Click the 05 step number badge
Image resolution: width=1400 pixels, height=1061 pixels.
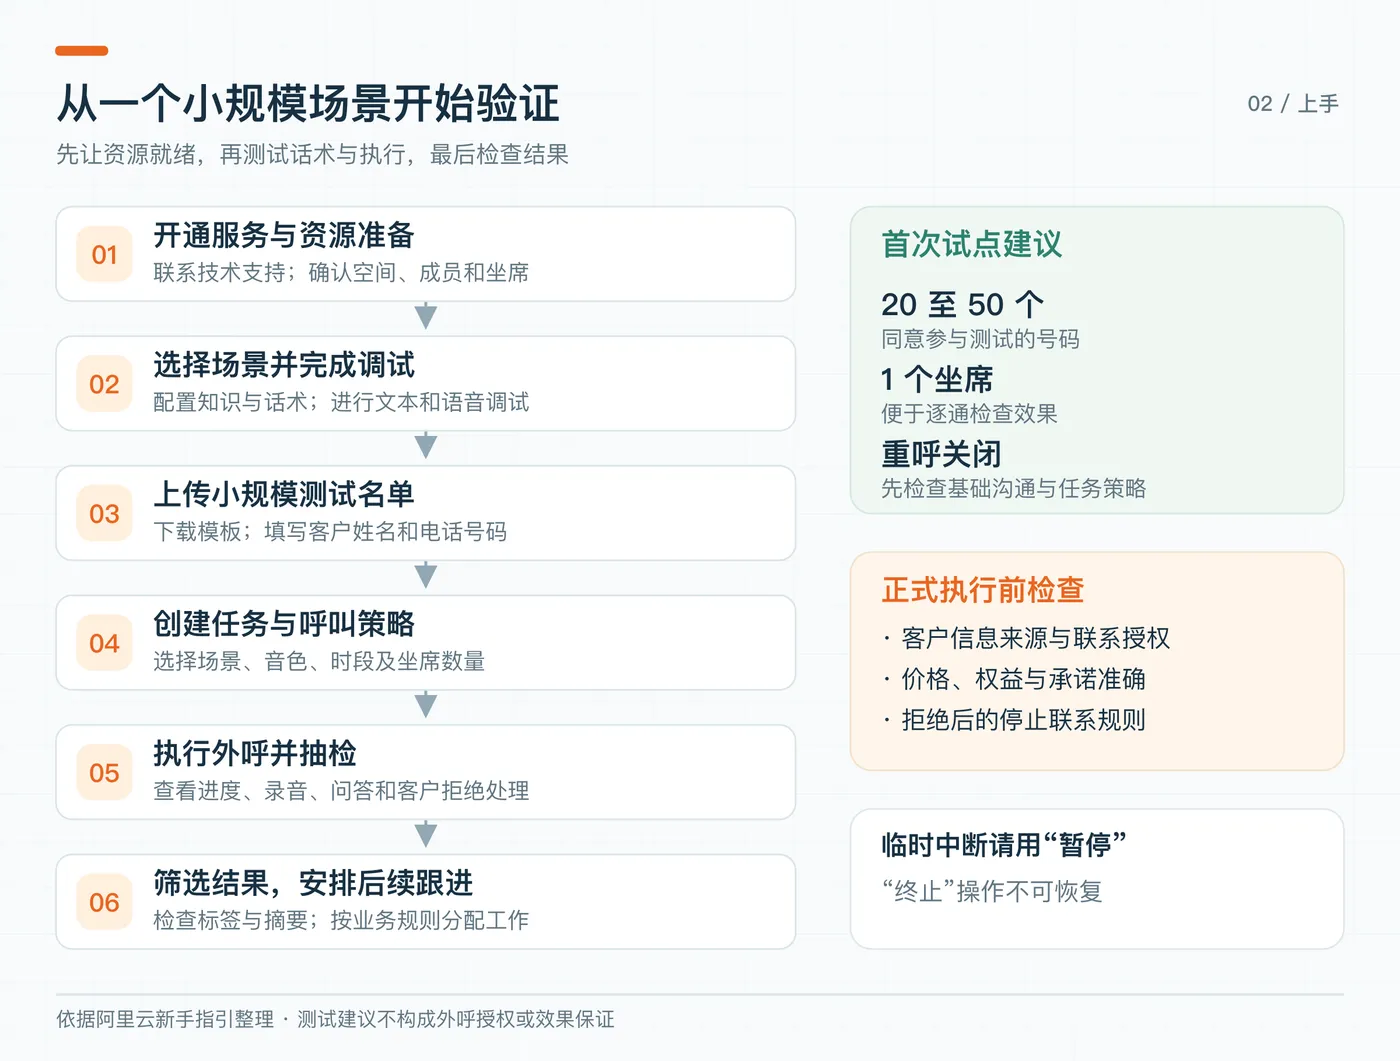(x=104, y=772)
